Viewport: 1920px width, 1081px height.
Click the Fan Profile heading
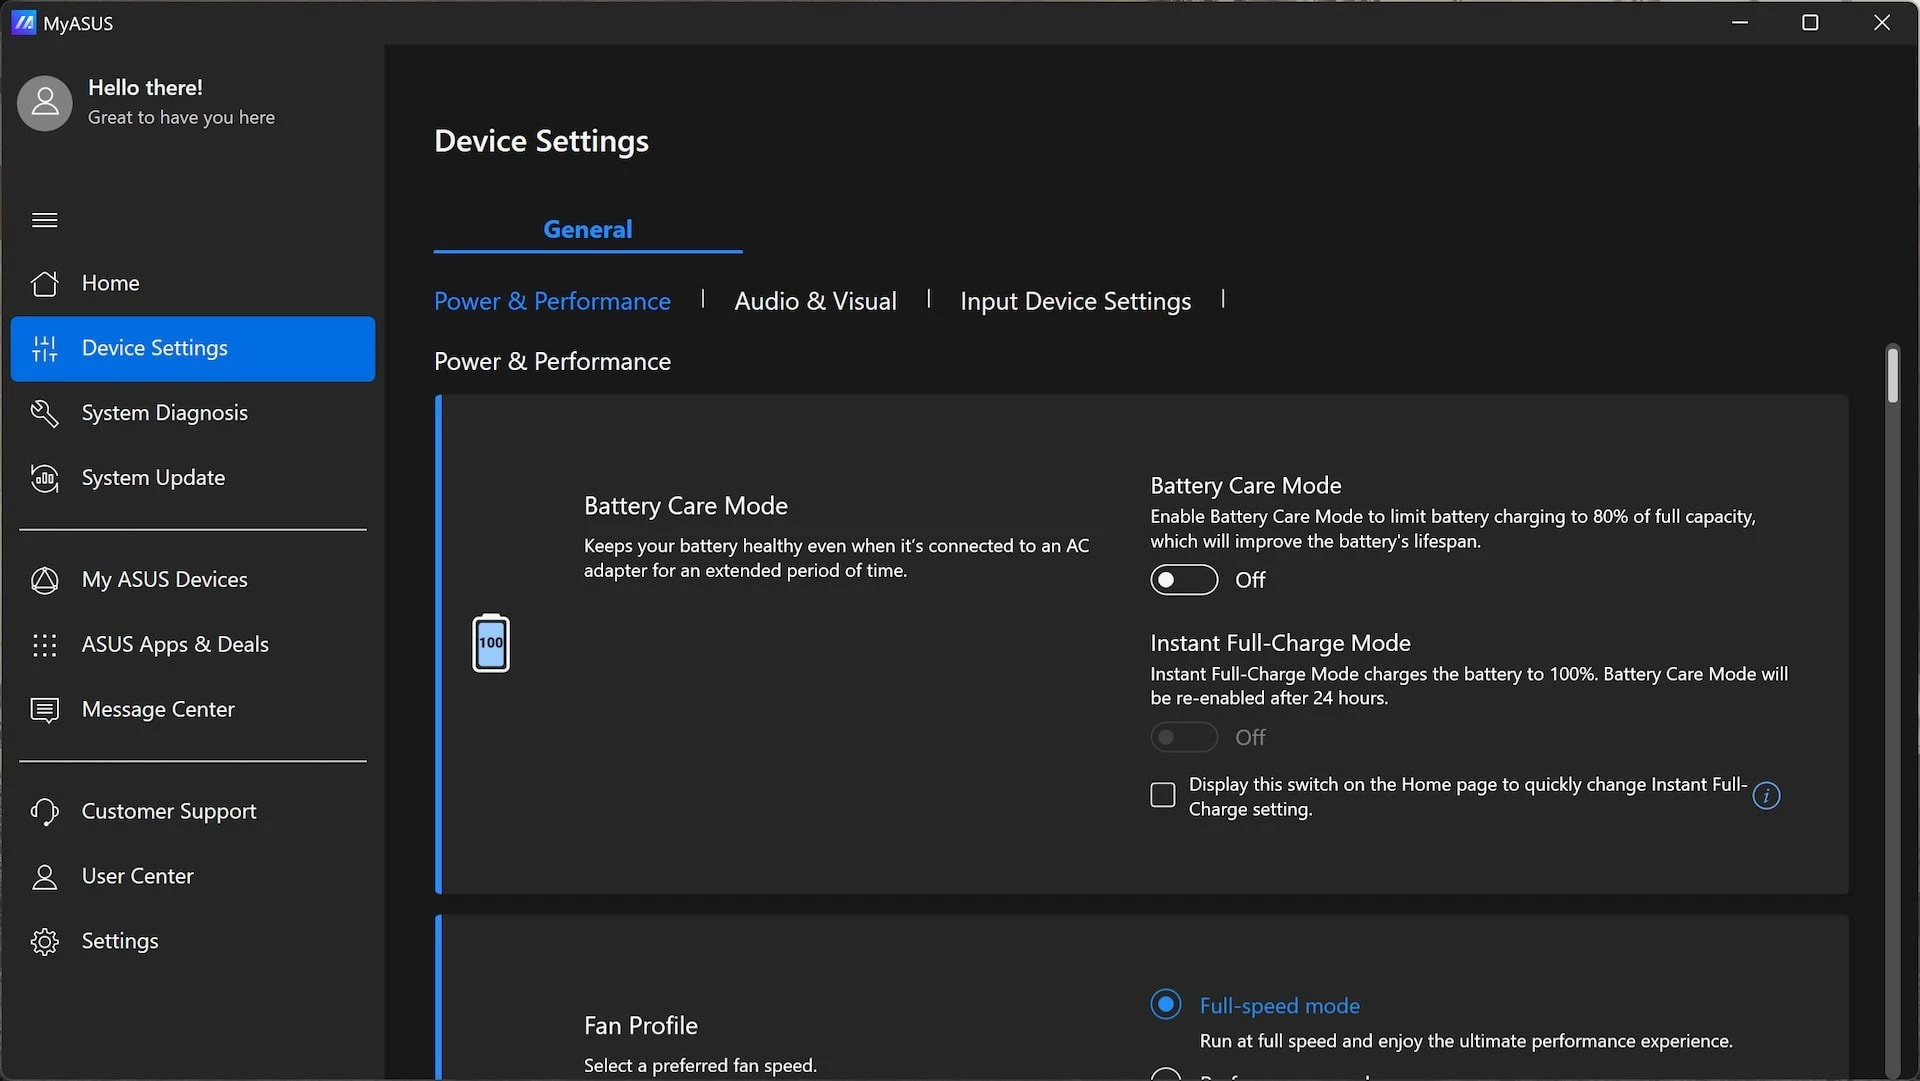coord(641,1026)
